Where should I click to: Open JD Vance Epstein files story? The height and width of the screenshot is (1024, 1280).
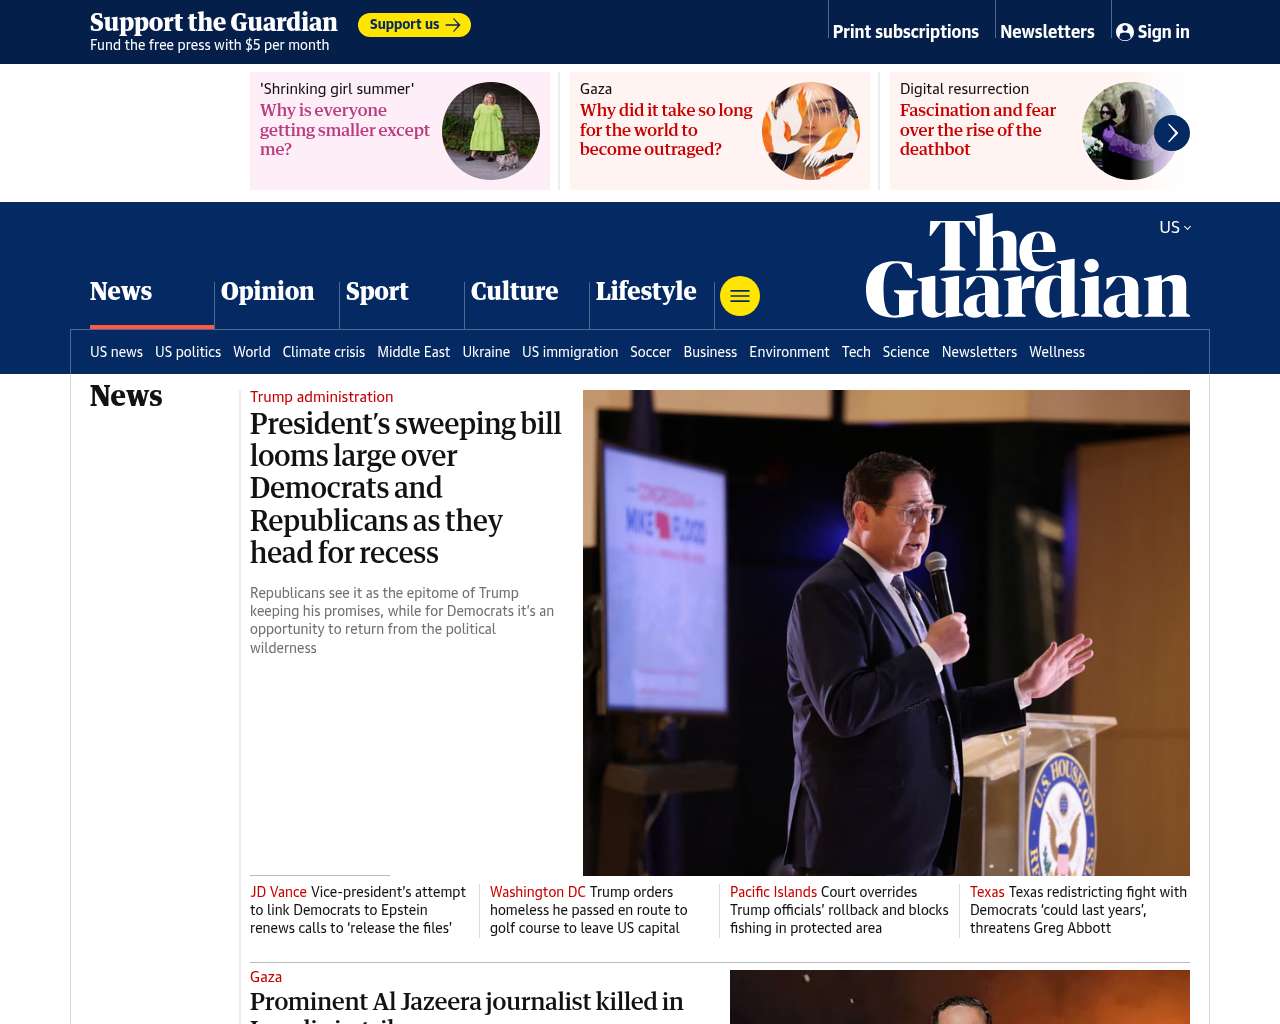[x=358, y=910]
